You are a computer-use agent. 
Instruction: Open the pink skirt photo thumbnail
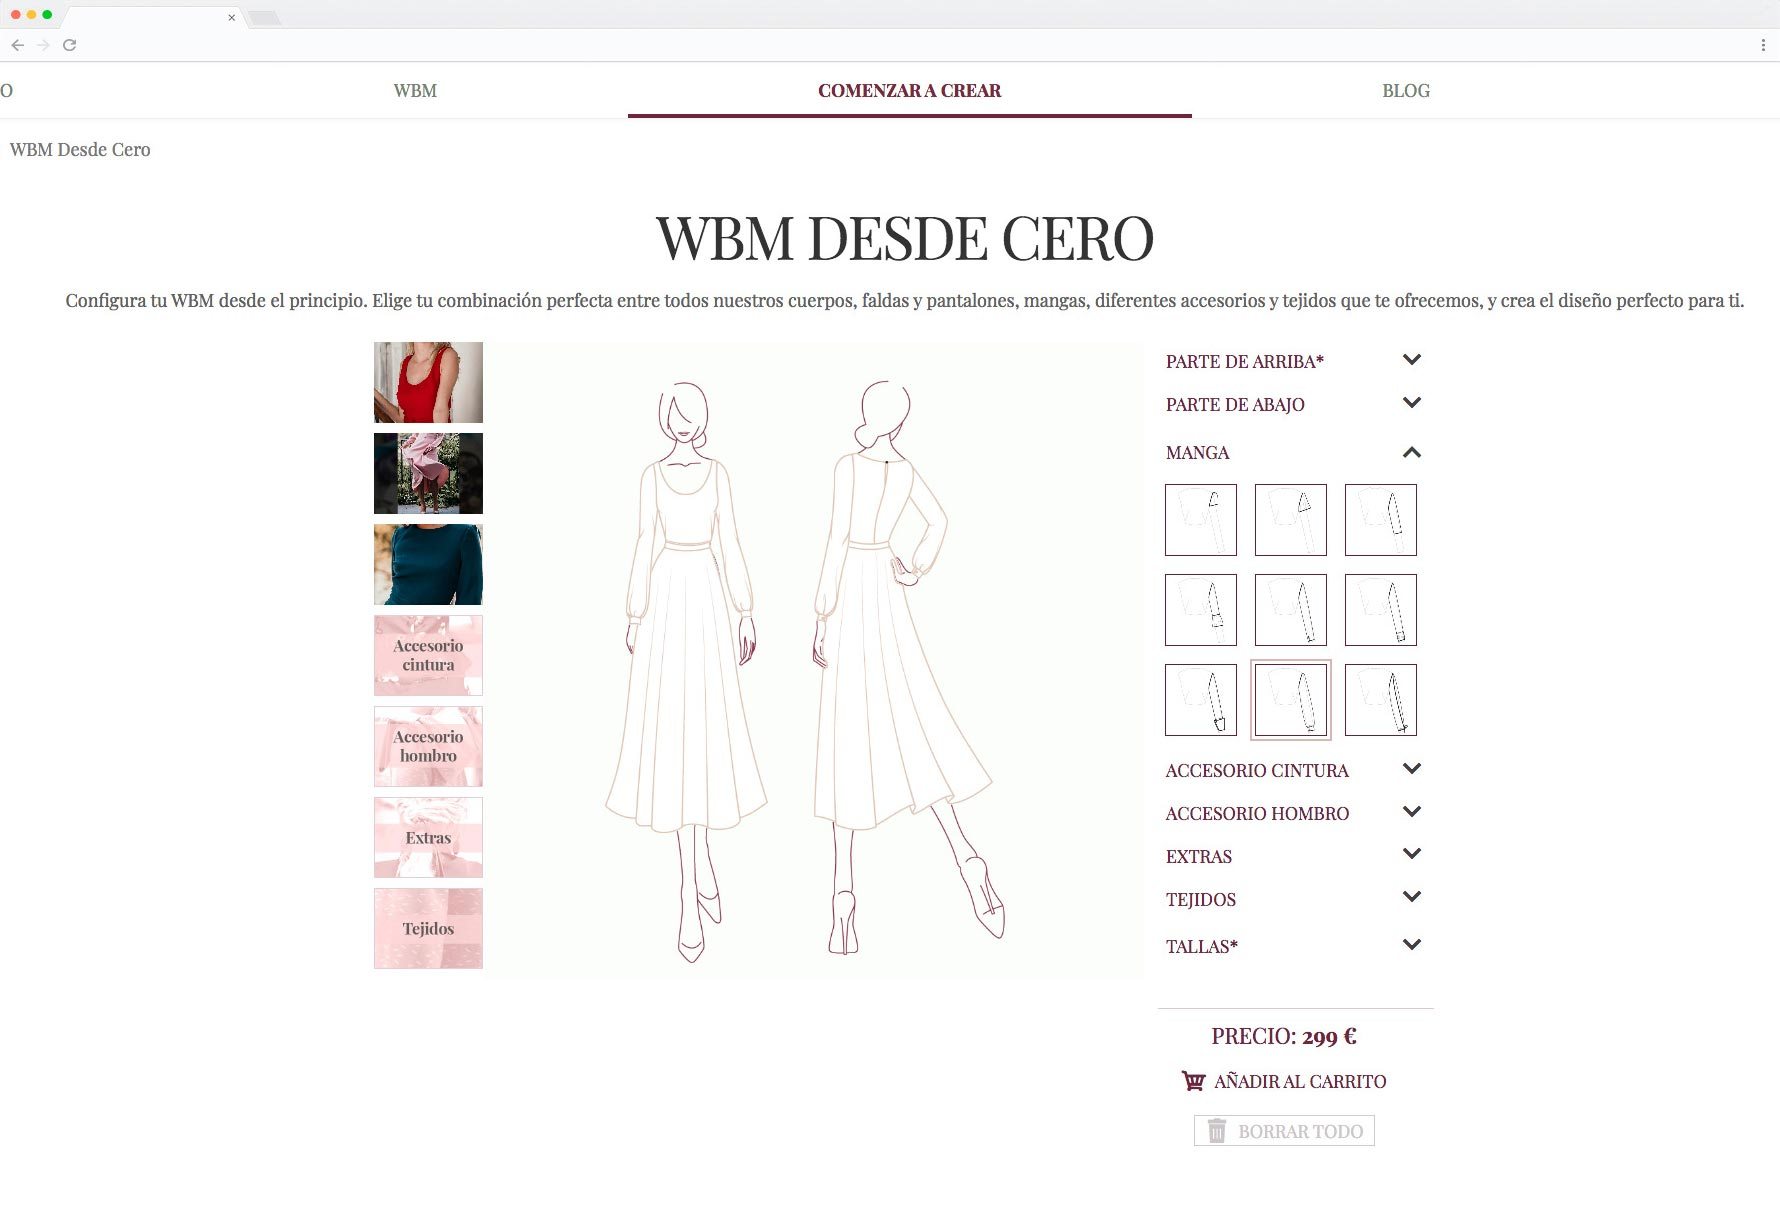(x=428, y=473)
